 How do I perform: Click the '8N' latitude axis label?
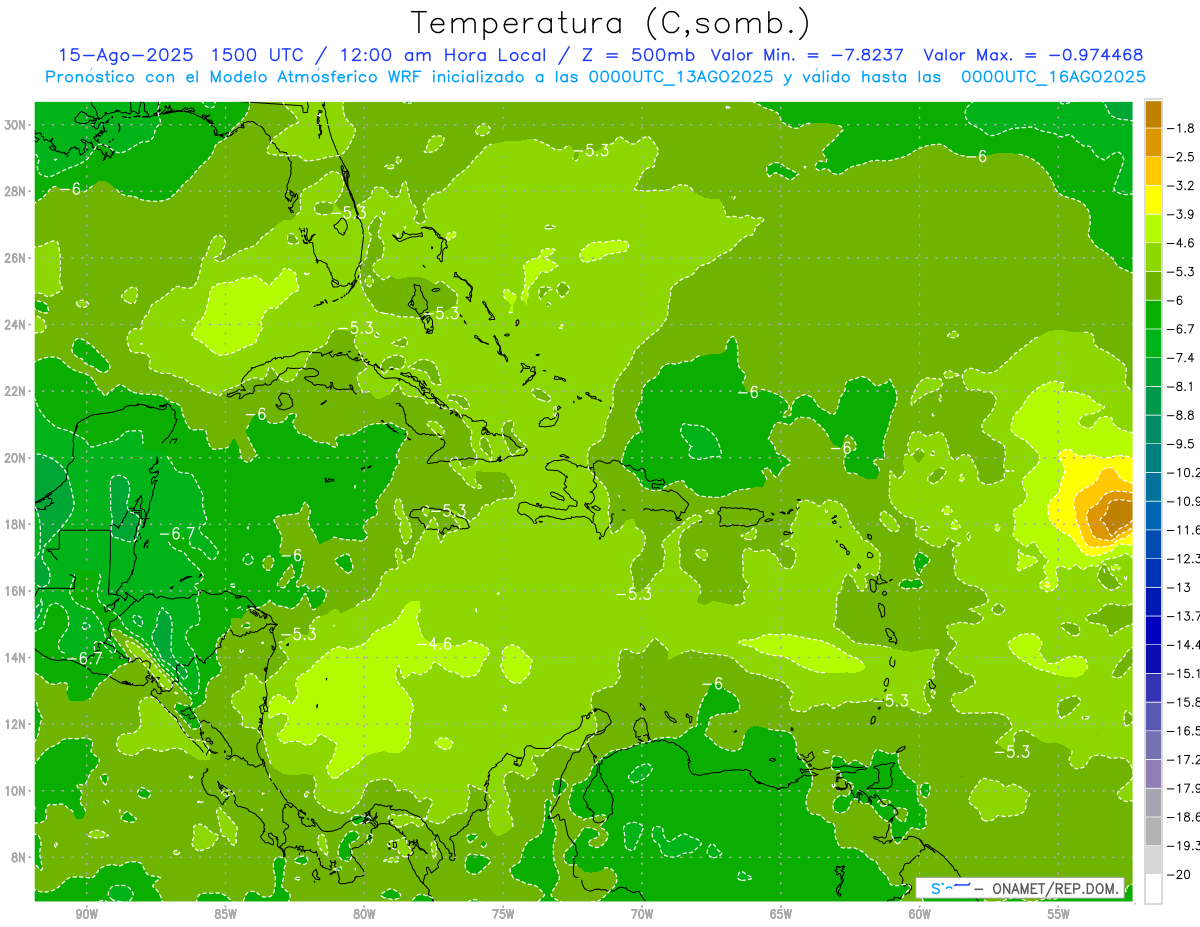(20, 857)
